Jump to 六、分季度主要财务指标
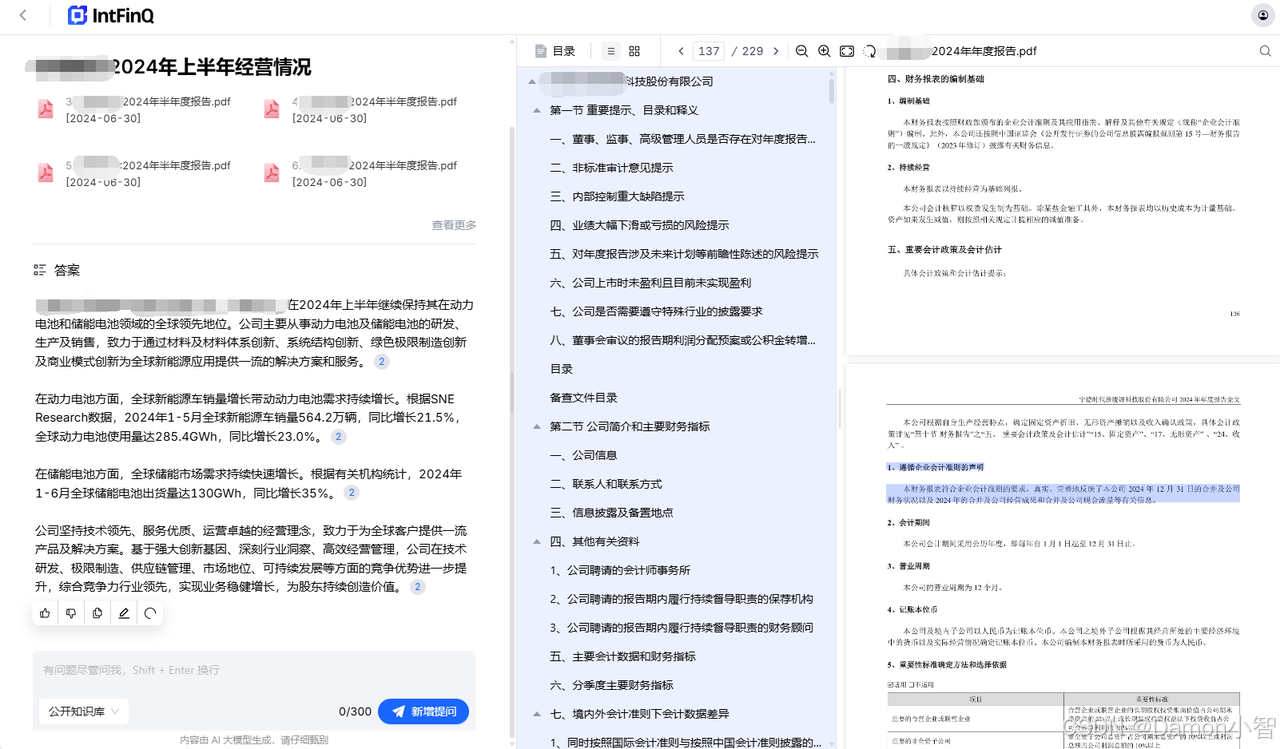 [611, 686]
